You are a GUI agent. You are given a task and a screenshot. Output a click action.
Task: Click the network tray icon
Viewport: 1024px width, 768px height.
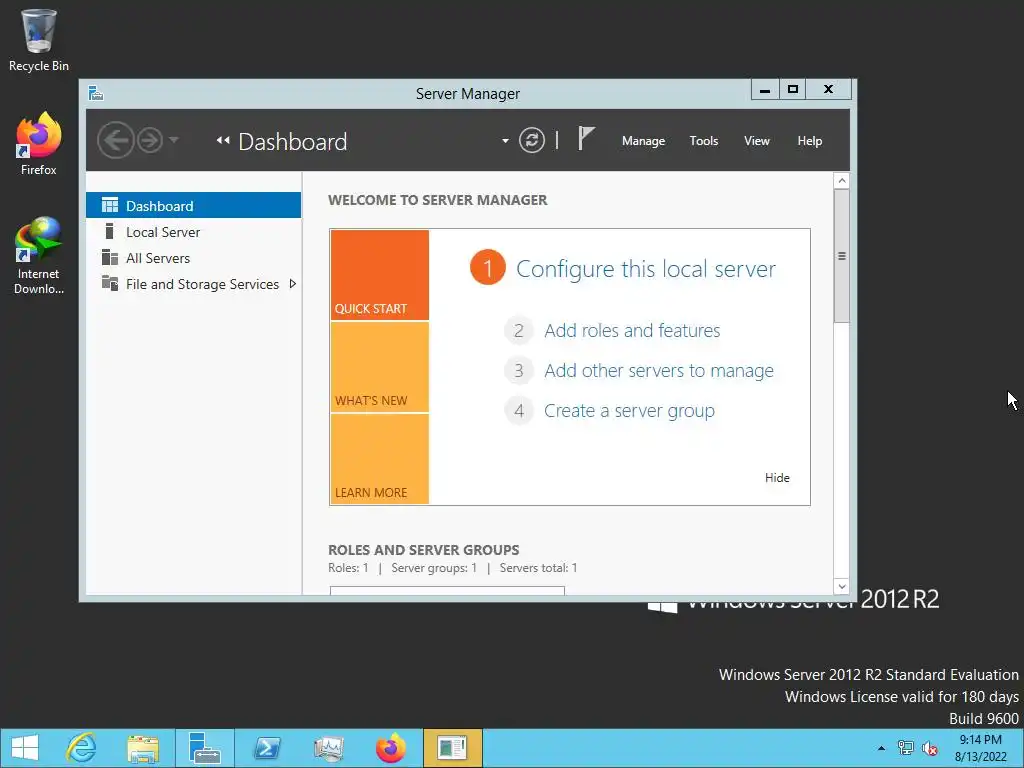point(906,748)
